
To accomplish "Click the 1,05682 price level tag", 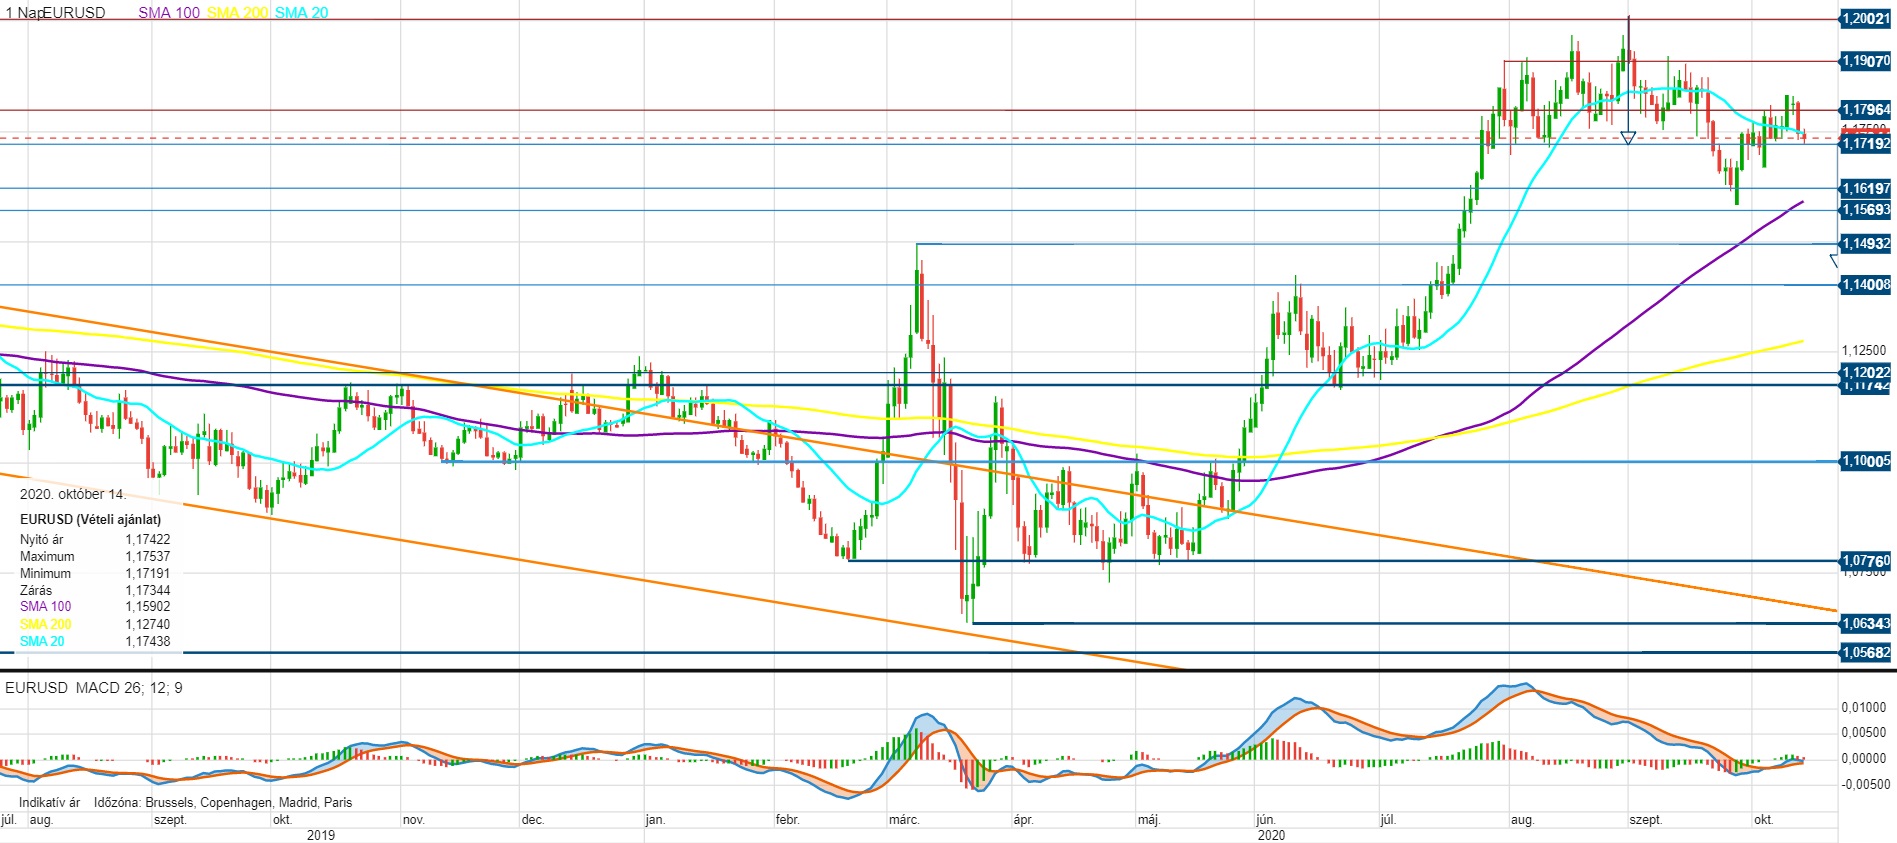I will pos(1865,653).
